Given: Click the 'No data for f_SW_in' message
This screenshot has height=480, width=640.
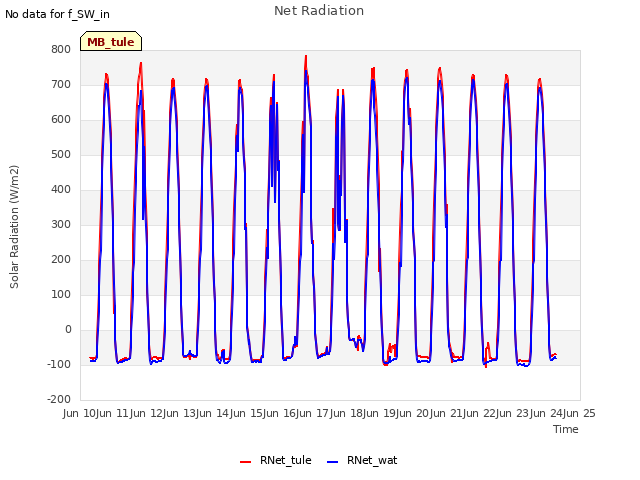Looking at the screenshot, I should pyautogui.click(x=57, y=14).
